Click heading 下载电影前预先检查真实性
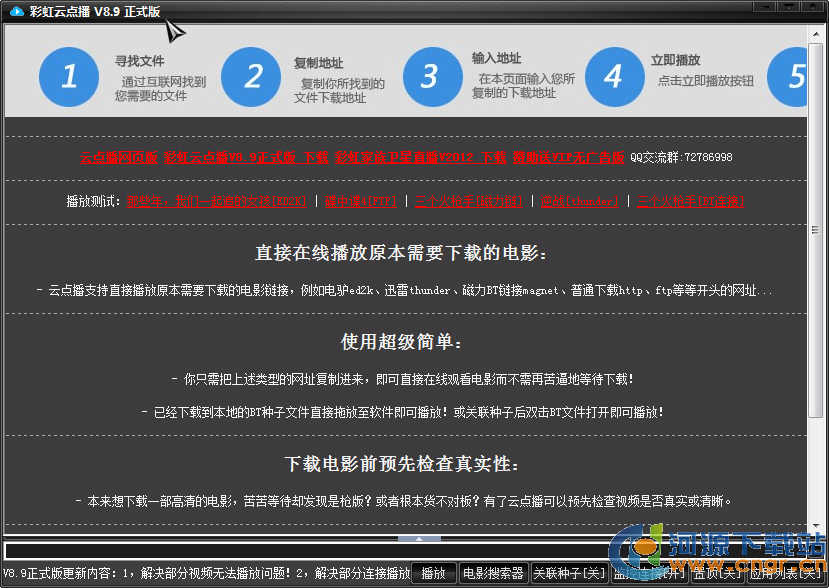Image resolution: width=829 pixels, height=588 pixels. pos(401,464)
